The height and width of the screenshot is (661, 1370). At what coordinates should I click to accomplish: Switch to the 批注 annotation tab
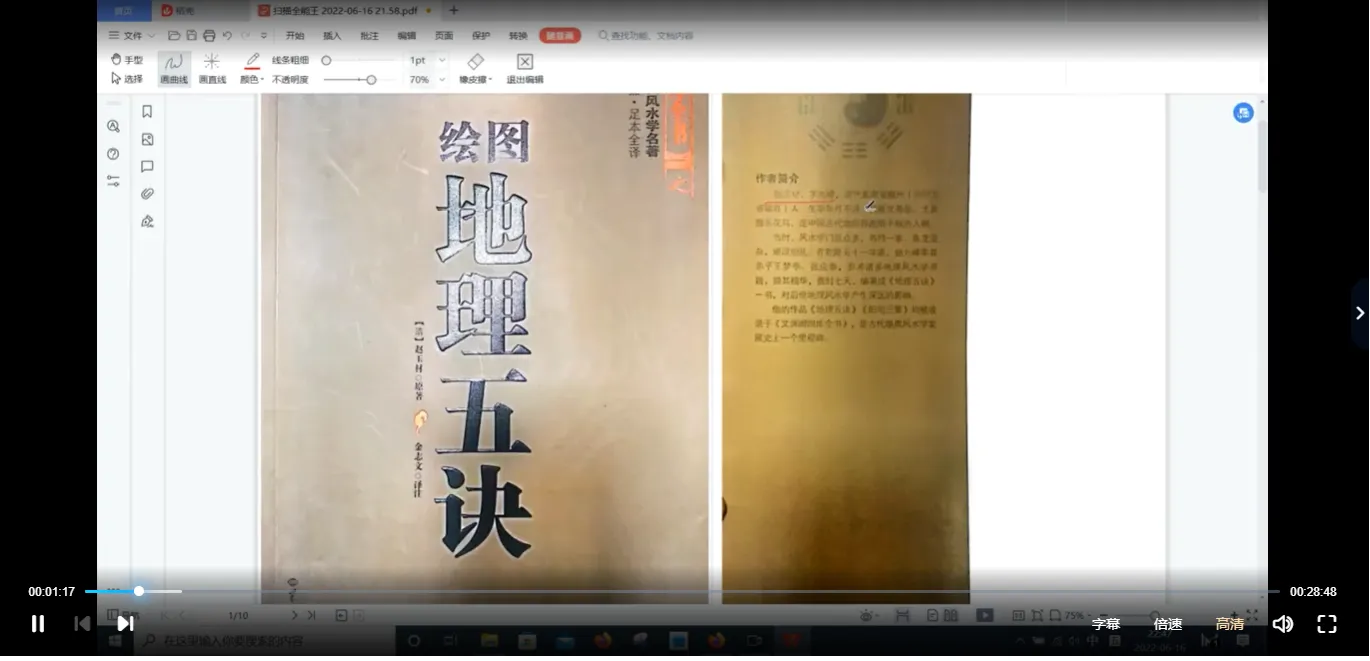(369, 36)
